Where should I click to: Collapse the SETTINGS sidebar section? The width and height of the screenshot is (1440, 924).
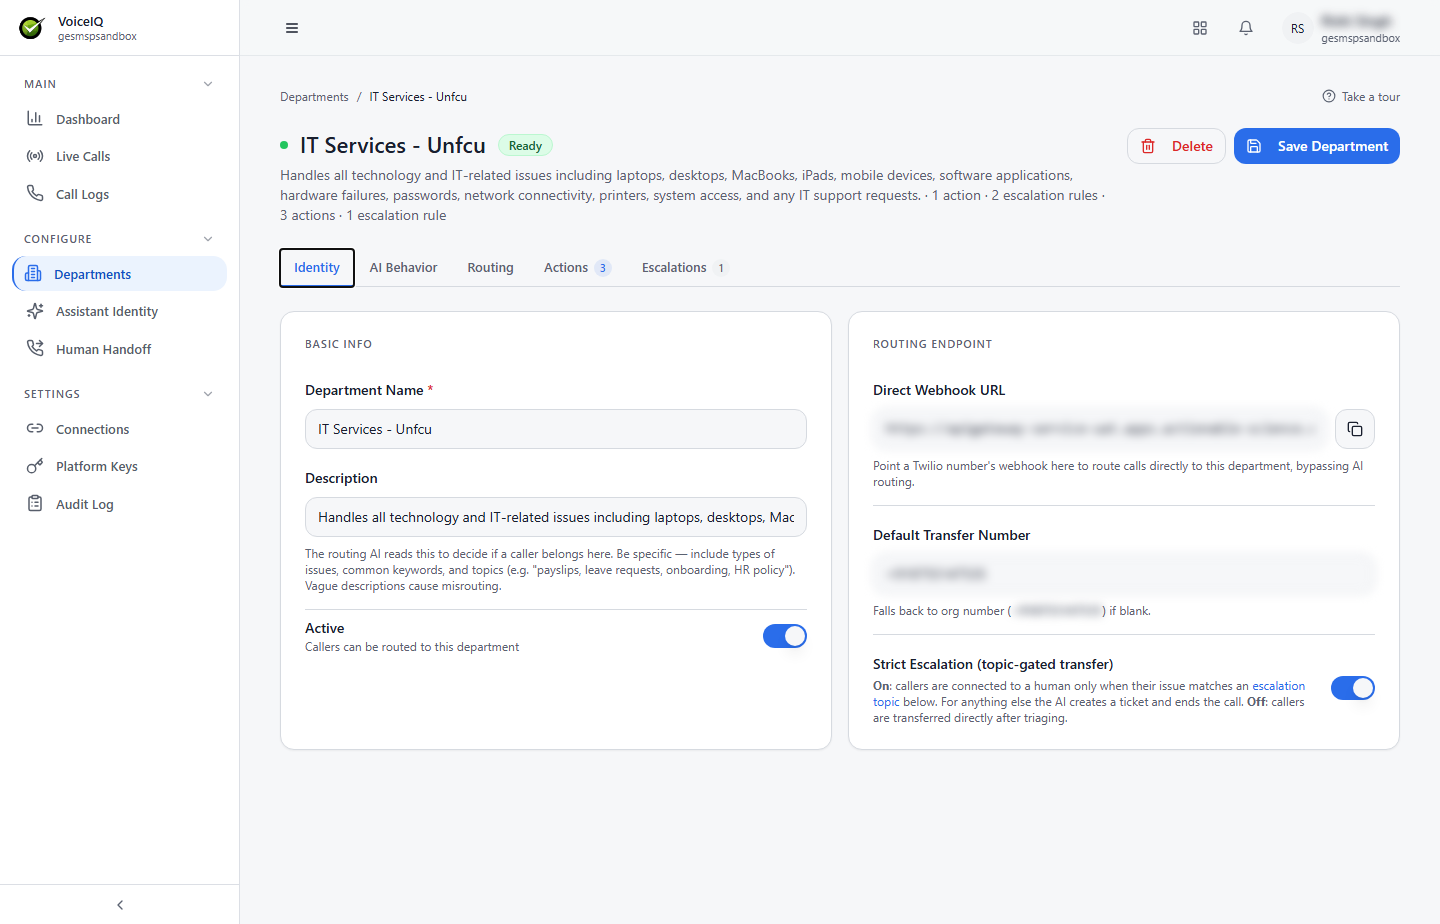pos(208,394)
